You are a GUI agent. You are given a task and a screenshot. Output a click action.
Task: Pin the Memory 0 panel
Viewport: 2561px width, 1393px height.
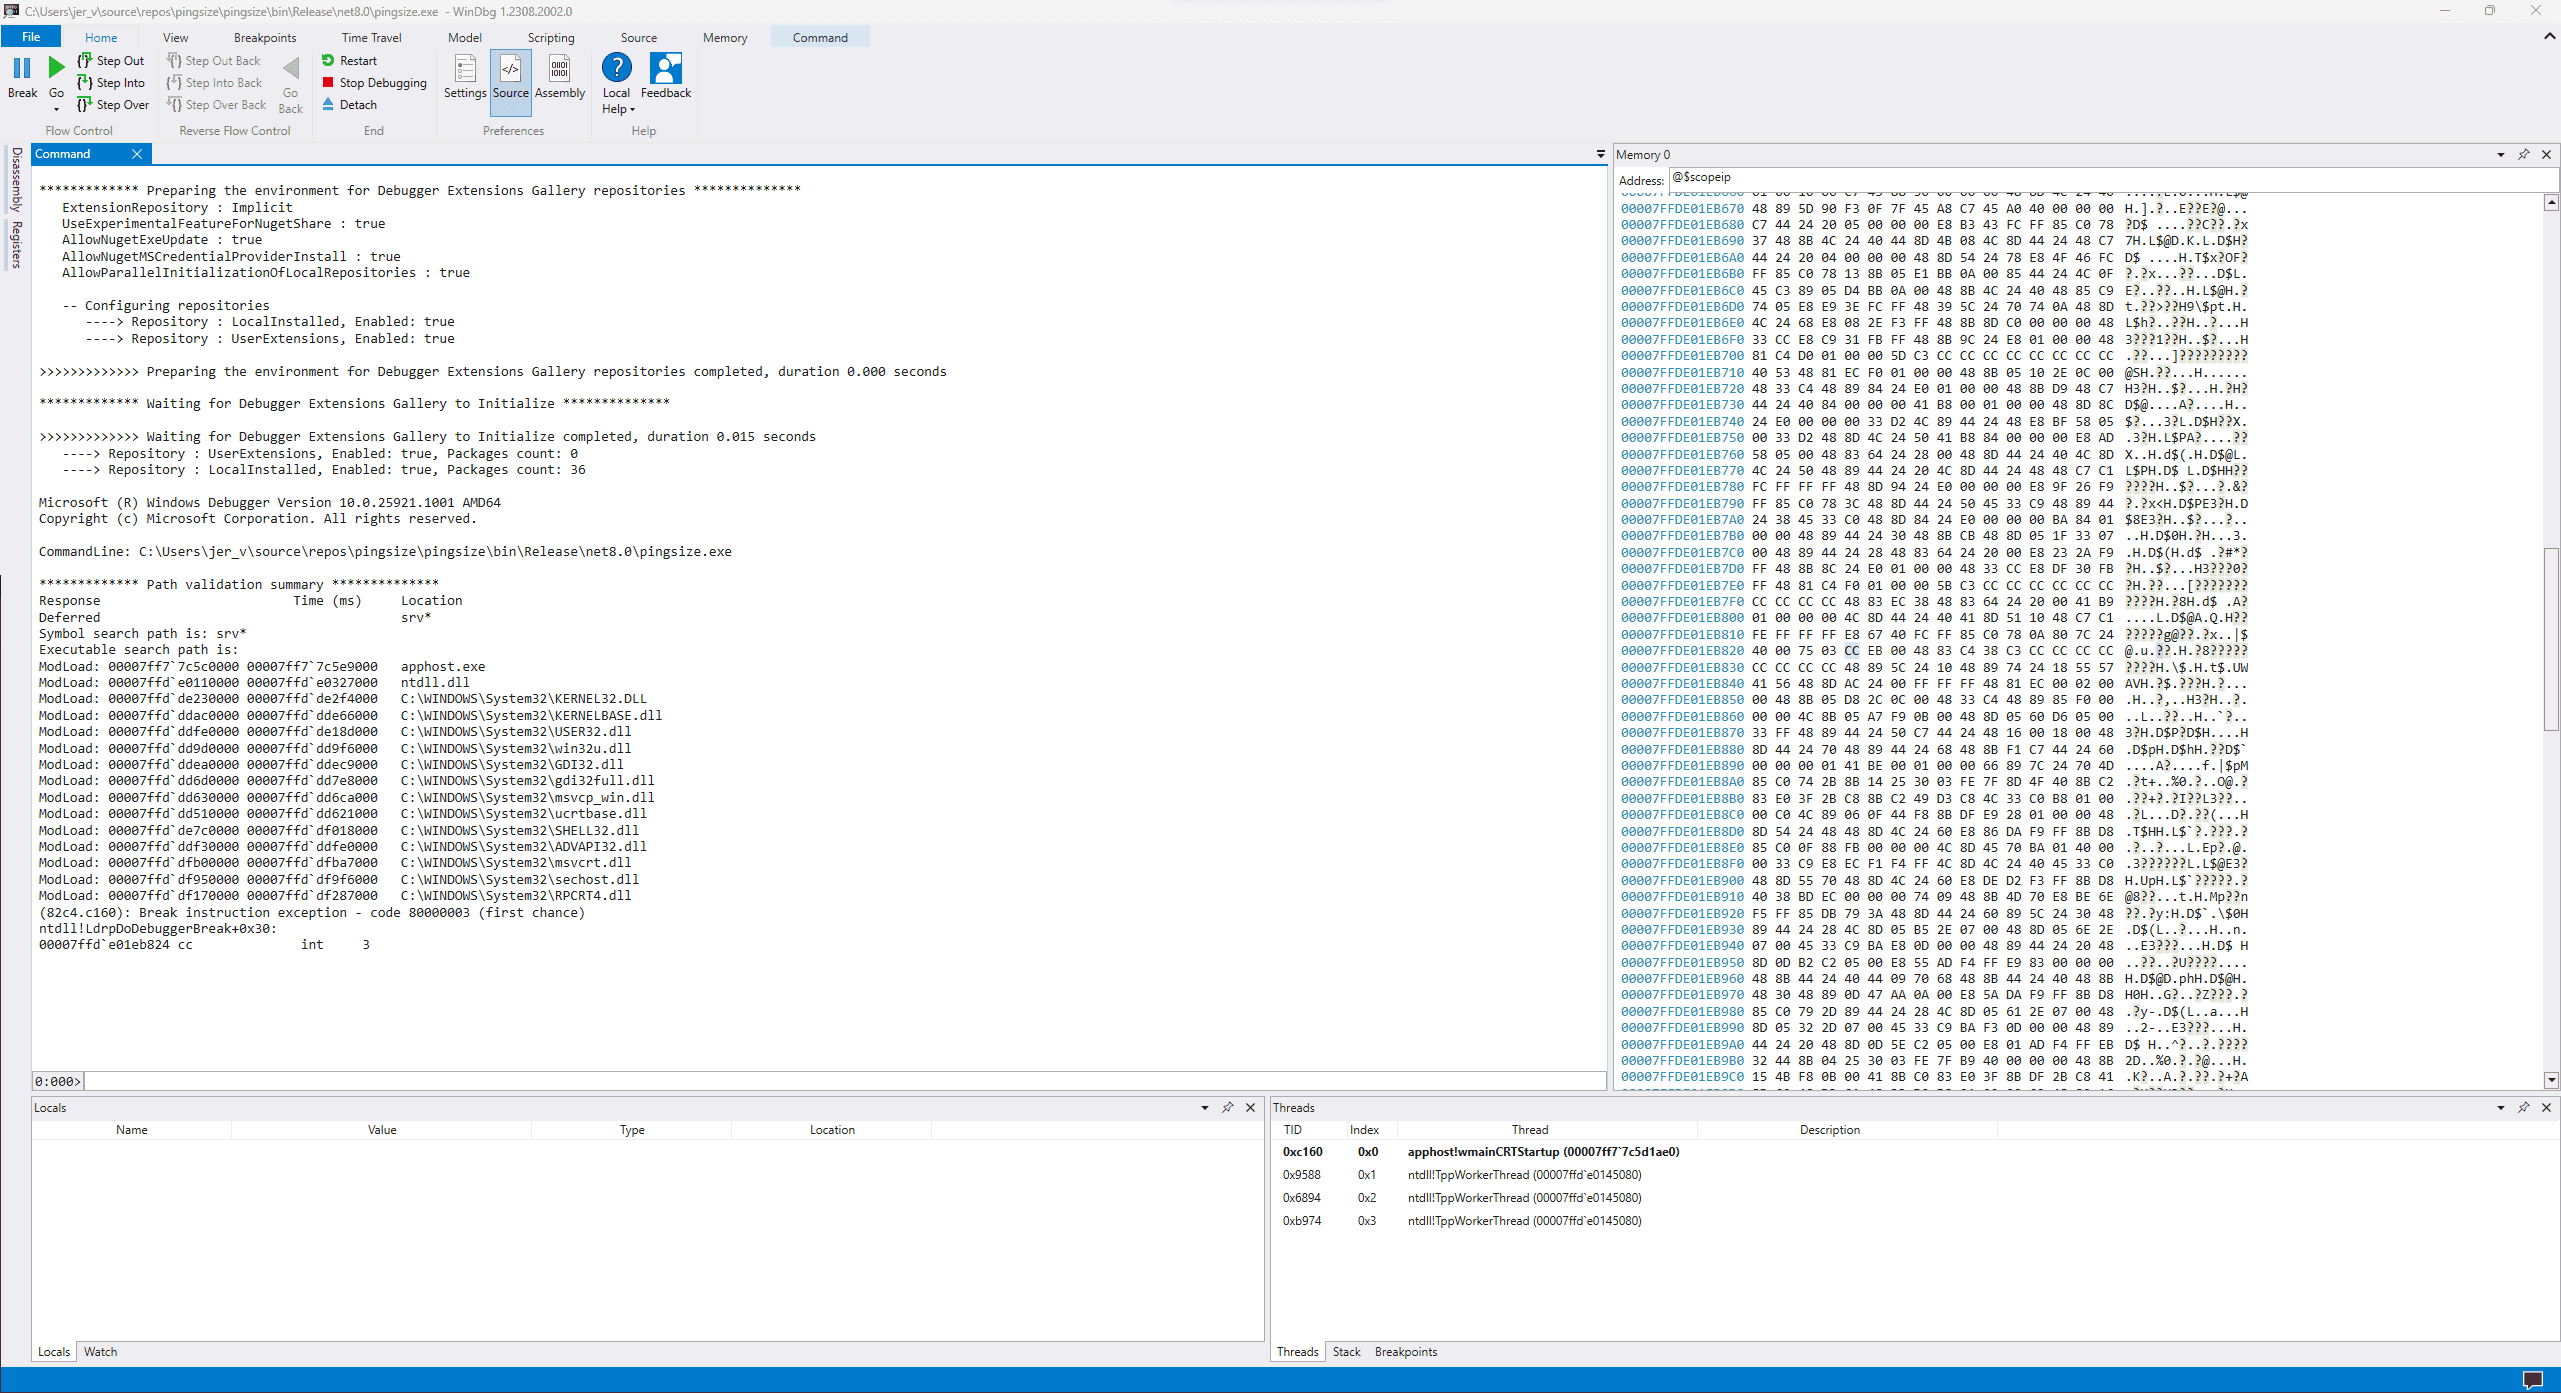2524,155
